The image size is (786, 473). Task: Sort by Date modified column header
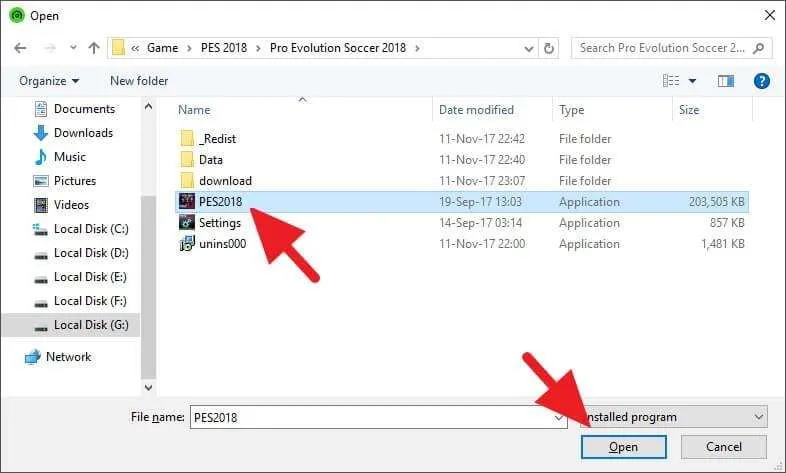pos(476,110)
